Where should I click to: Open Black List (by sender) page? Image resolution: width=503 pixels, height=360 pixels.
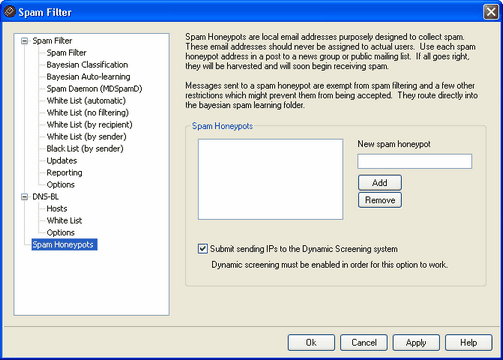click(x=85, y=149)
